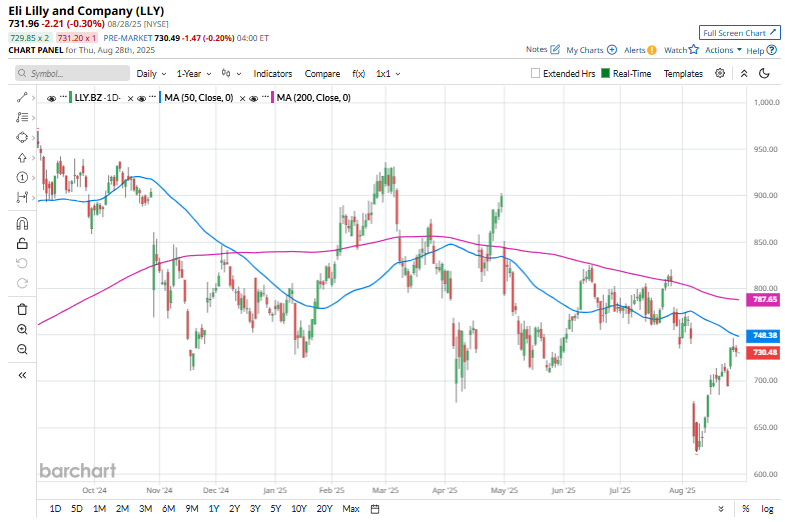Redo the drawing action
Viewport: 785px width, 522px height.
(22, 283)
